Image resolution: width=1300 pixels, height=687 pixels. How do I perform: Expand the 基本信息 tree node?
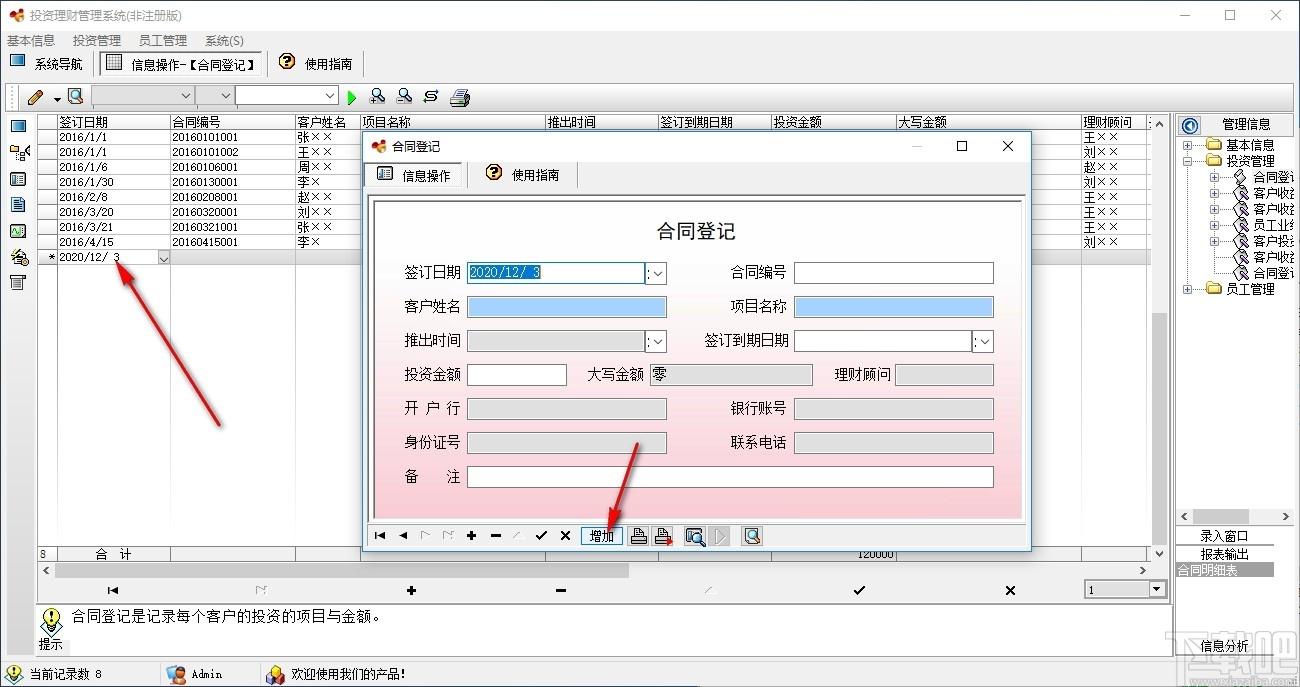point(1188,145)
